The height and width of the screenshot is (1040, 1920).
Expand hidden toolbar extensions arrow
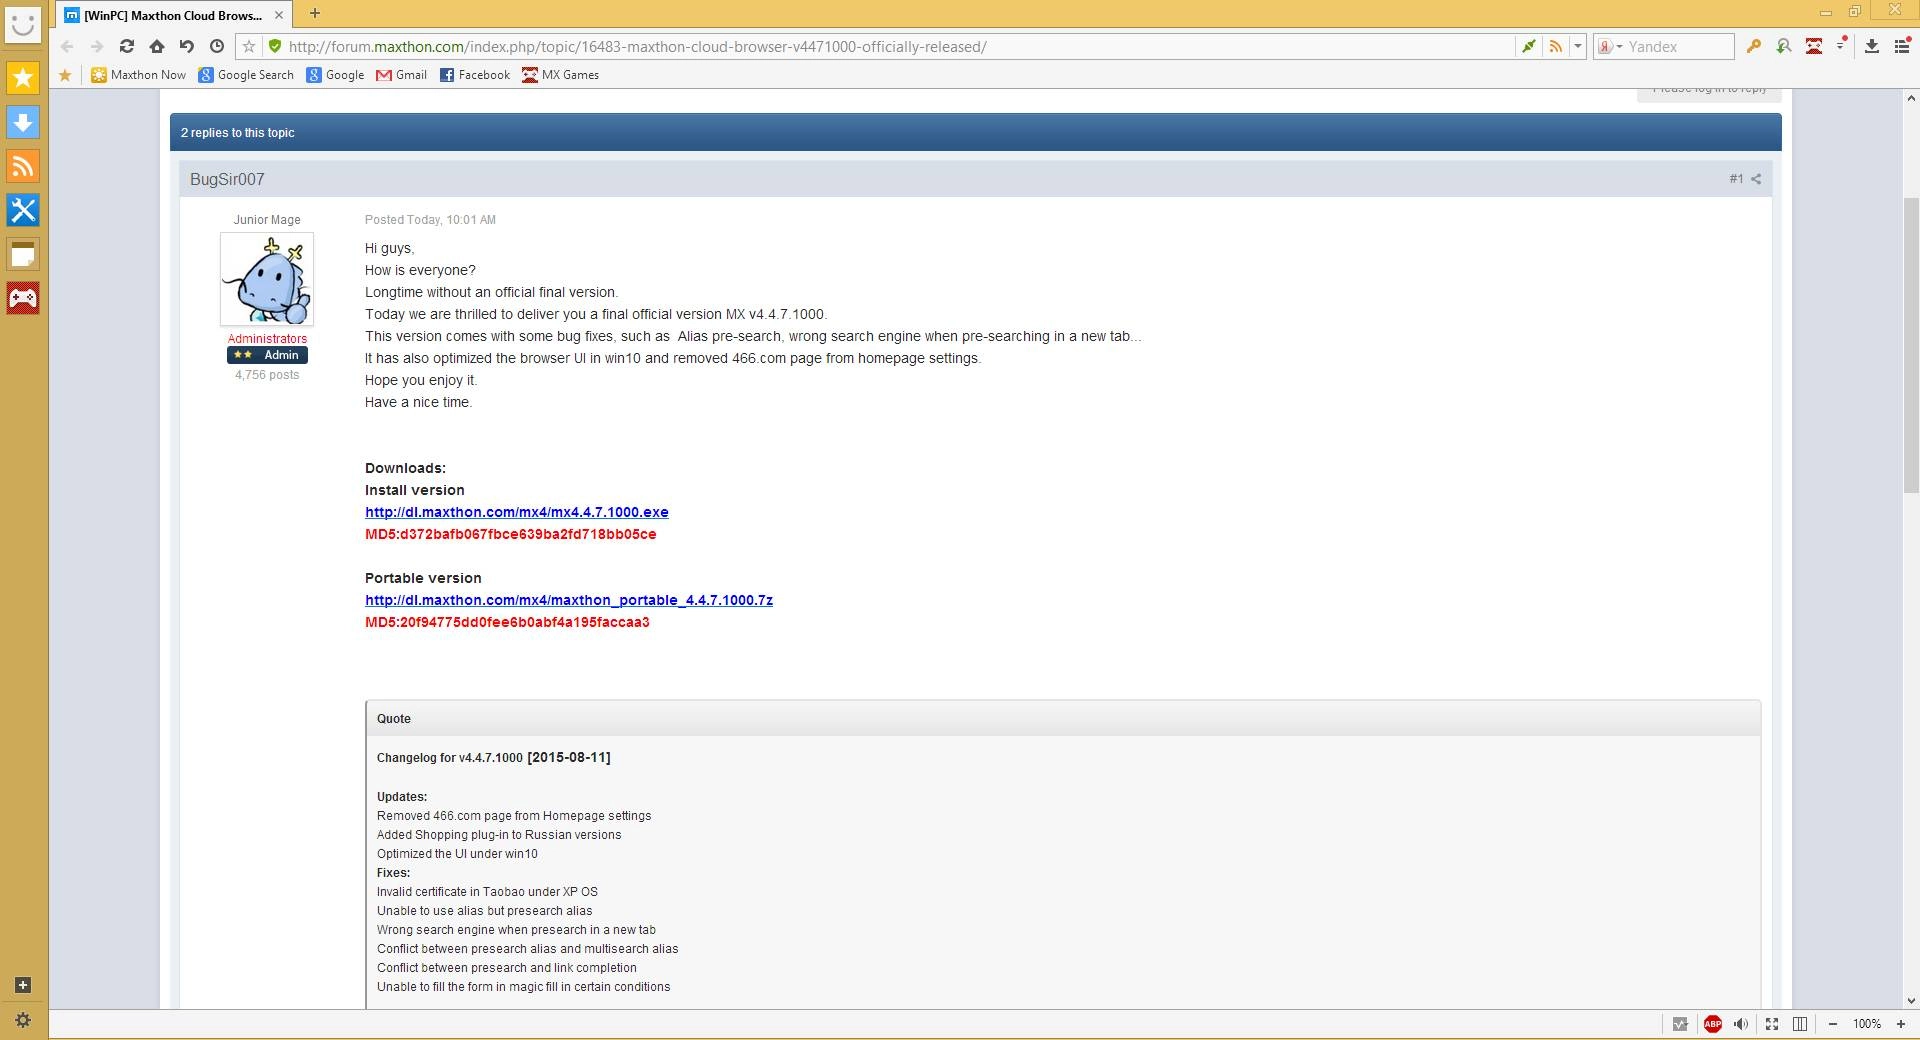(1841, 46)
